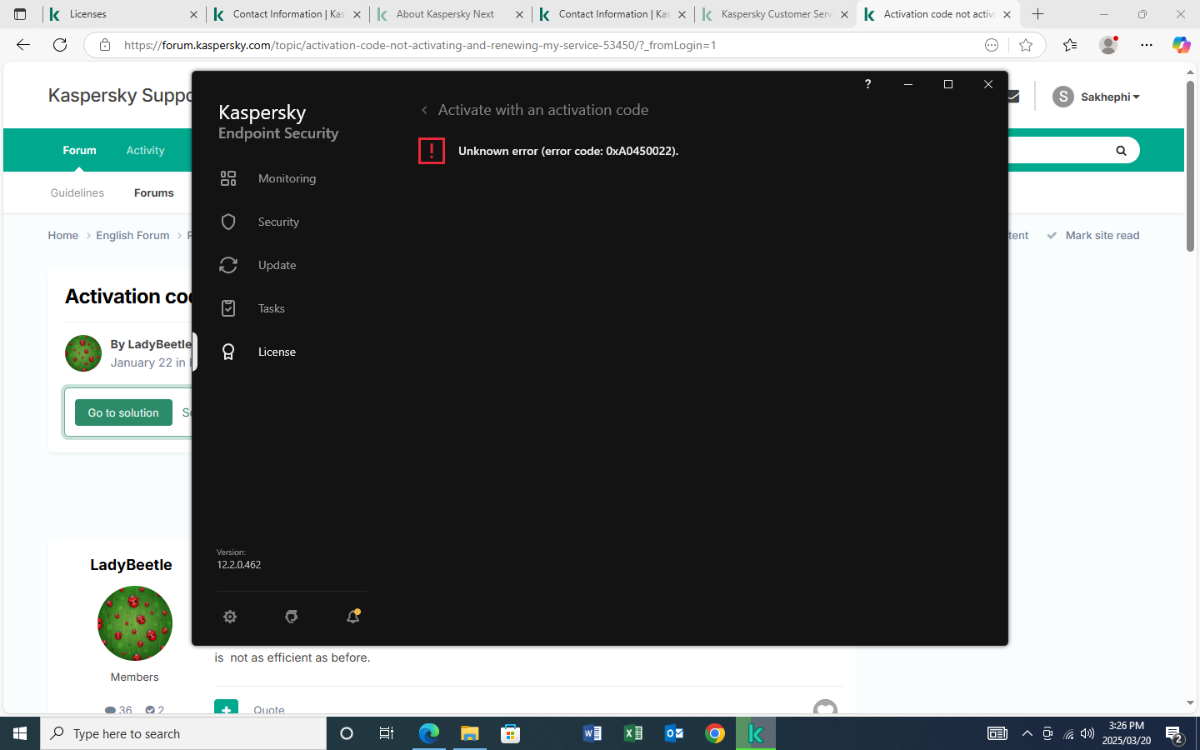
Task: Open Microsoft Store from the taskbar
Action: tap(510, 733)
